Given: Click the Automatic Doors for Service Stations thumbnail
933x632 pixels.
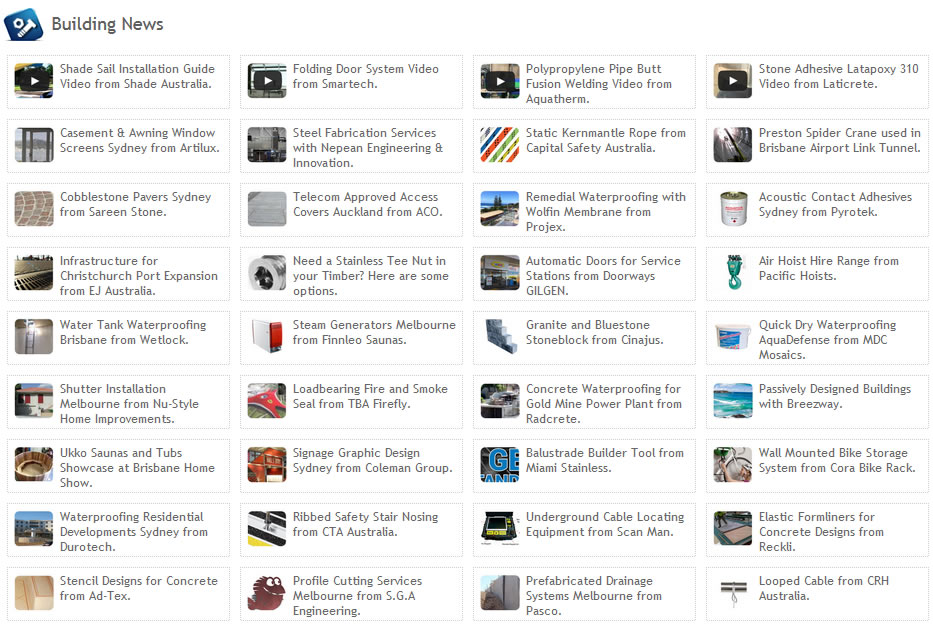Looking at the screenshot, I should [500, 273].
